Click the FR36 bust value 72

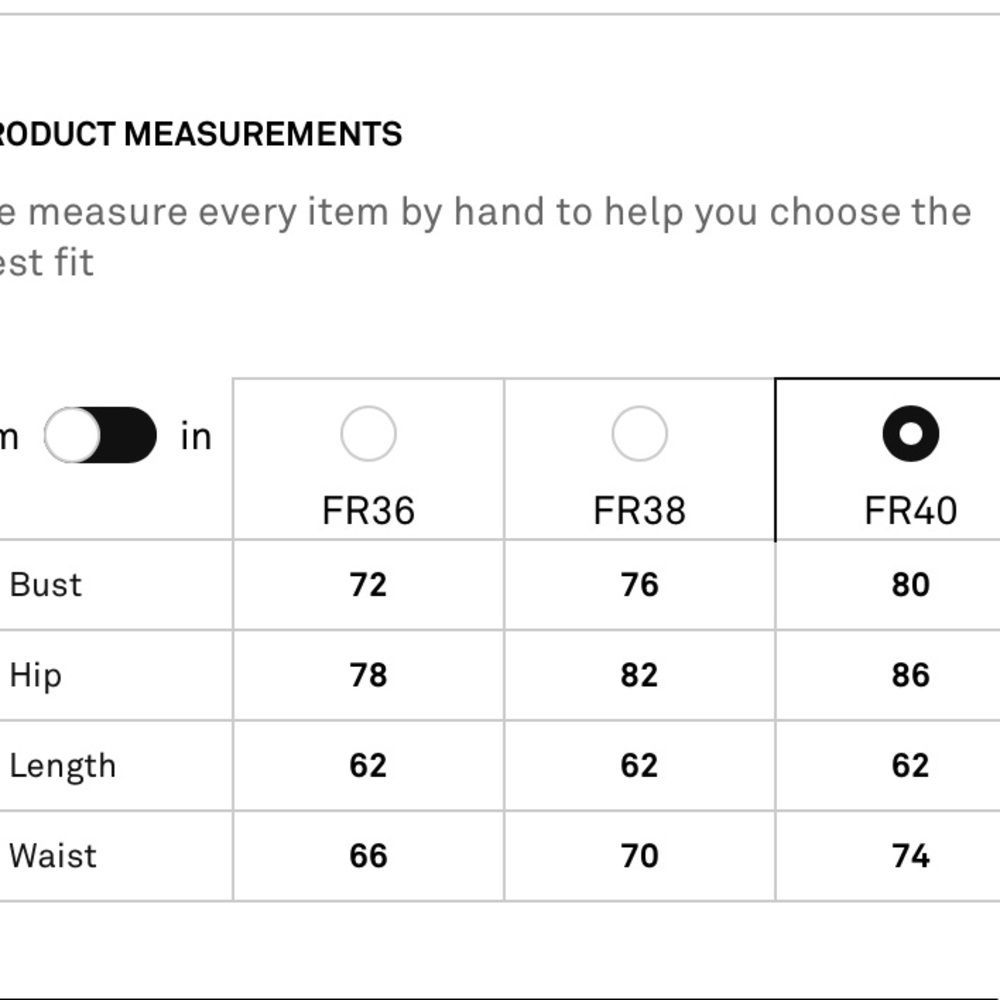pyautogui.click(x=368, y=585)
